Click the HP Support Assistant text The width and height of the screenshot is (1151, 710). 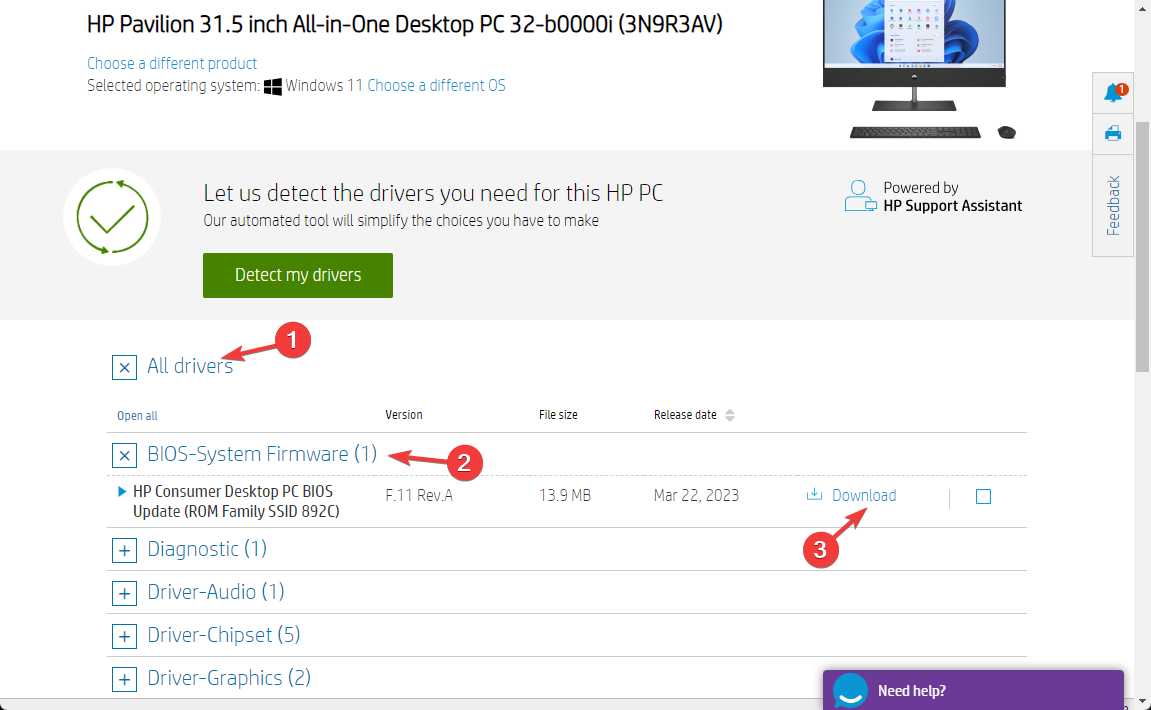(x=952, y=206)
